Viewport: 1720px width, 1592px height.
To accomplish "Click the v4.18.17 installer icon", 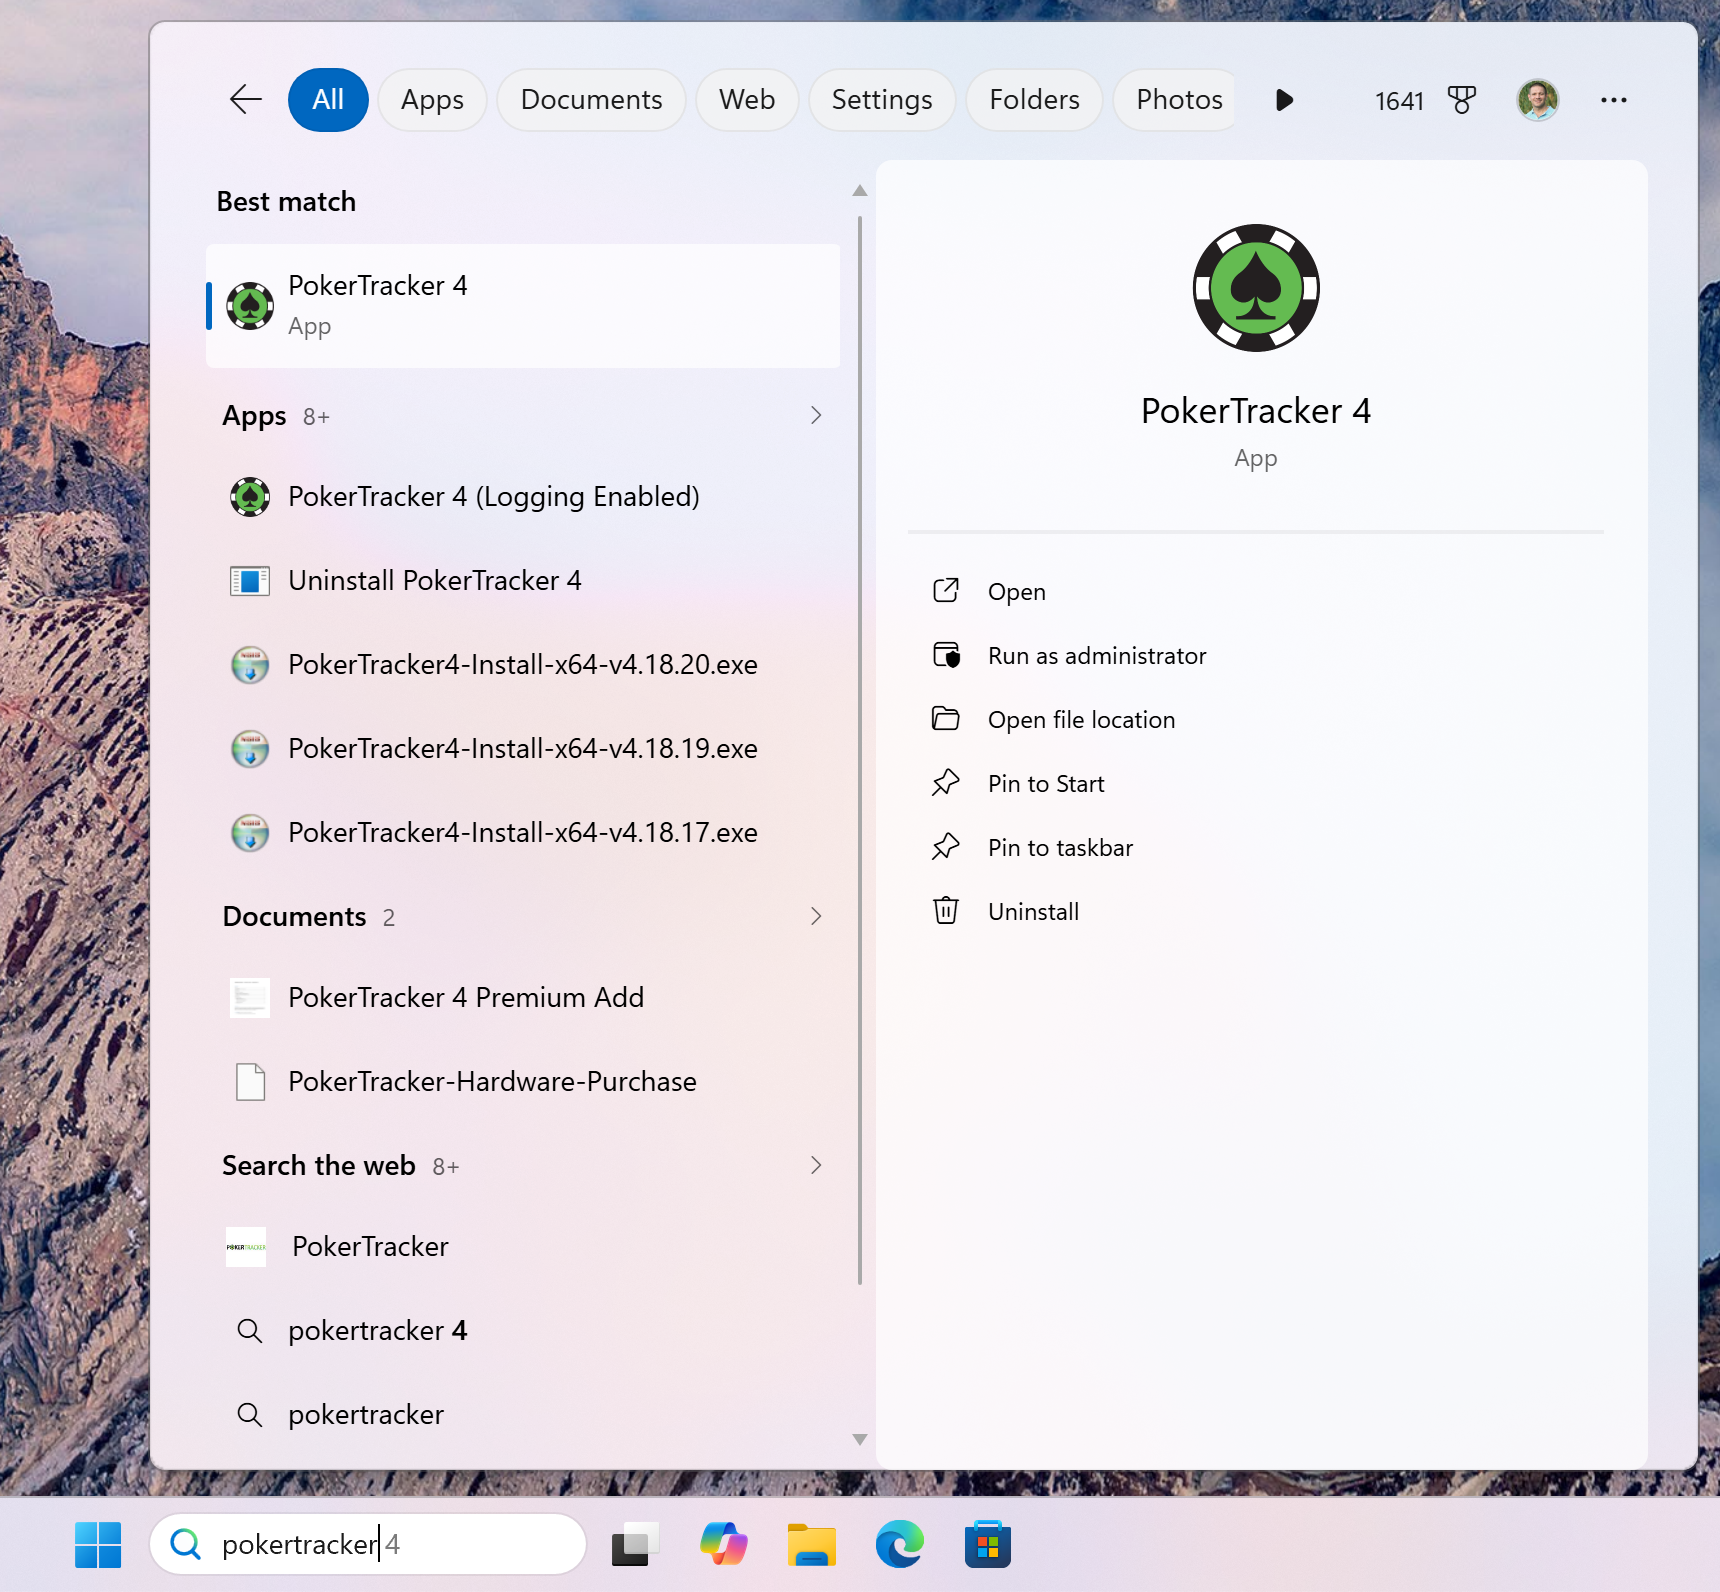I will pyautogui.click(x=250, y=833).
